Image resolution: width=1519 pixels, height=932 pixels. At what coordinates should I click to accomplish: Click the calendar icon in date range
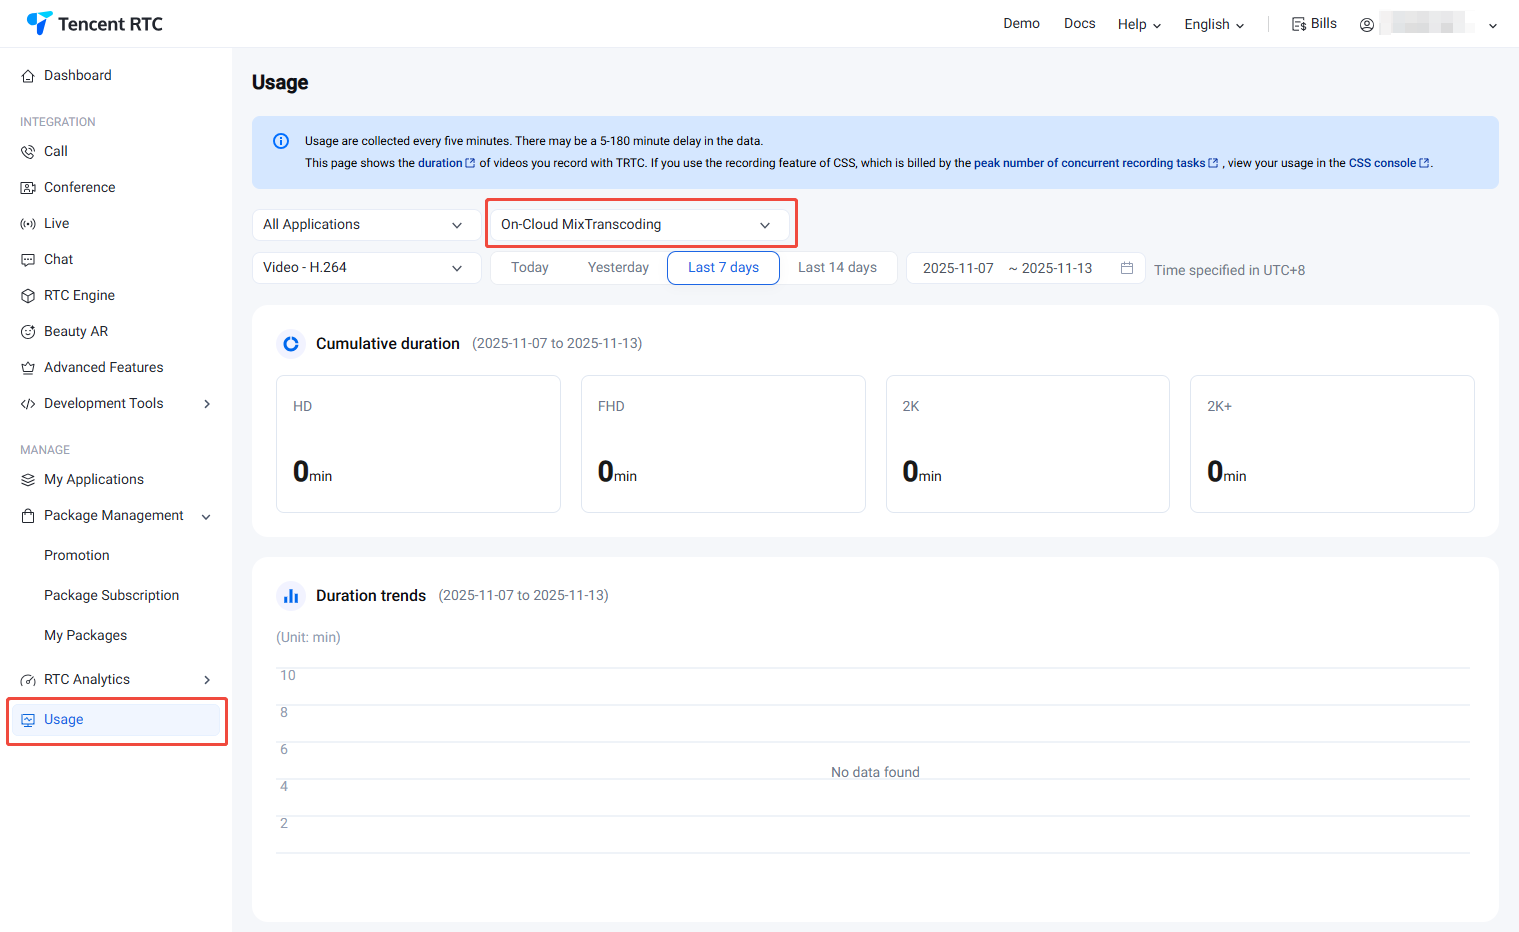pos(1126,268)
